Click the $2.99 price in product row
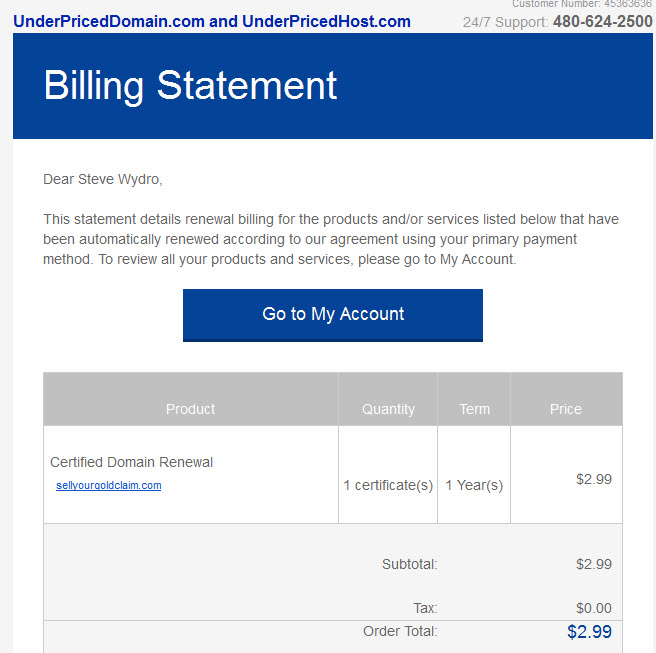The height and width of the screenshot is (653, 656). (593, 479)
